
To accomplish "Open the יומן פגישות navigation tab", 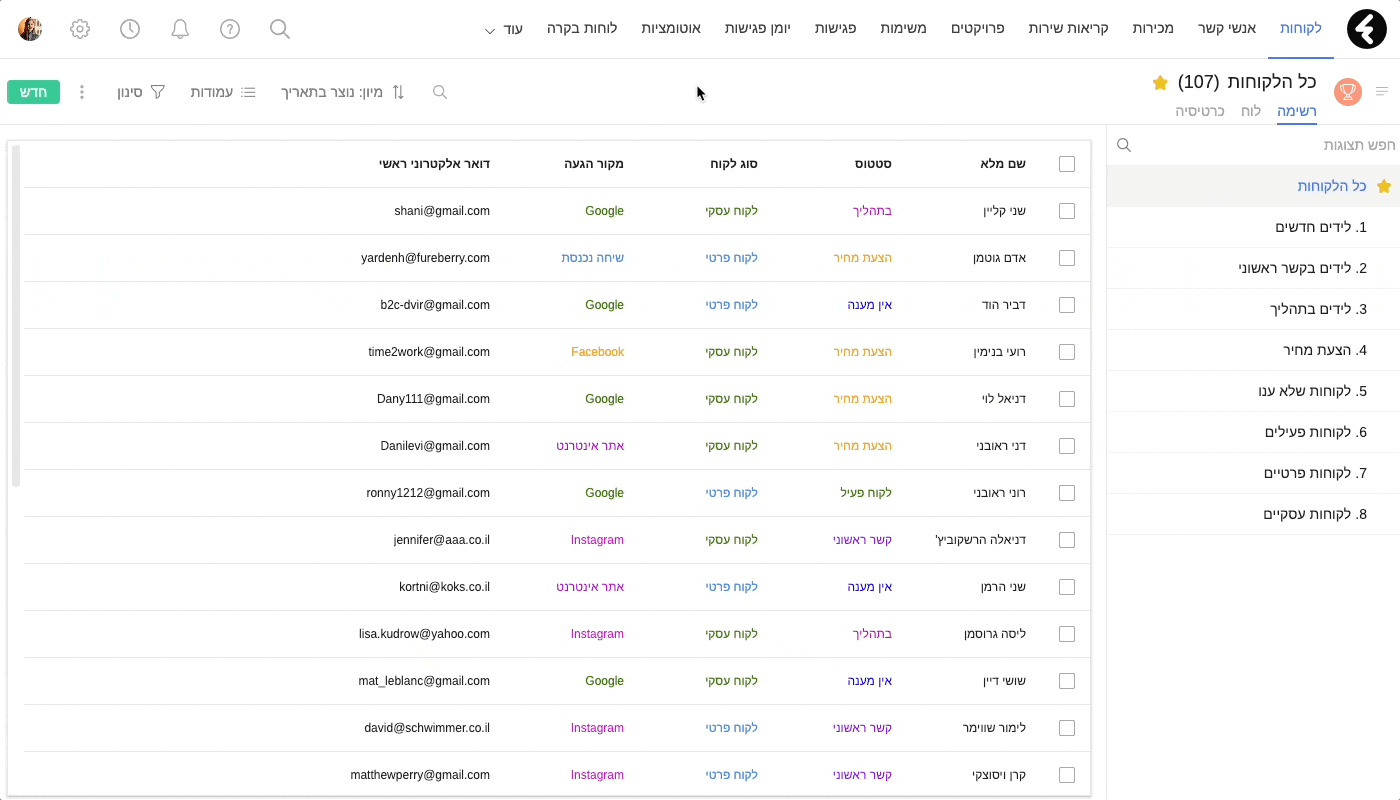I will 757,28.
